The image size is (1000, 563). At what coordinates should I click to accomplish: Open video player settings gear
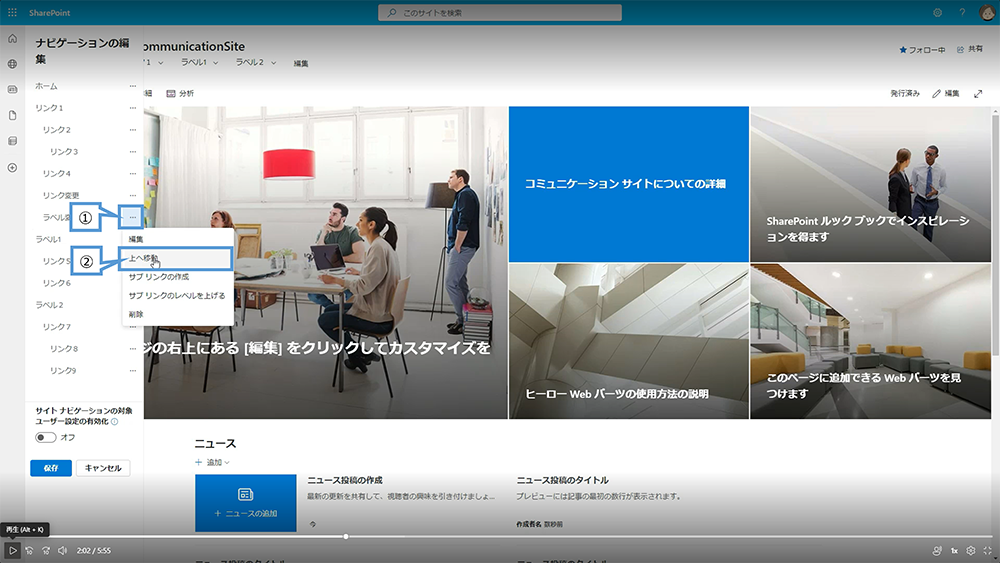point(971,550)
